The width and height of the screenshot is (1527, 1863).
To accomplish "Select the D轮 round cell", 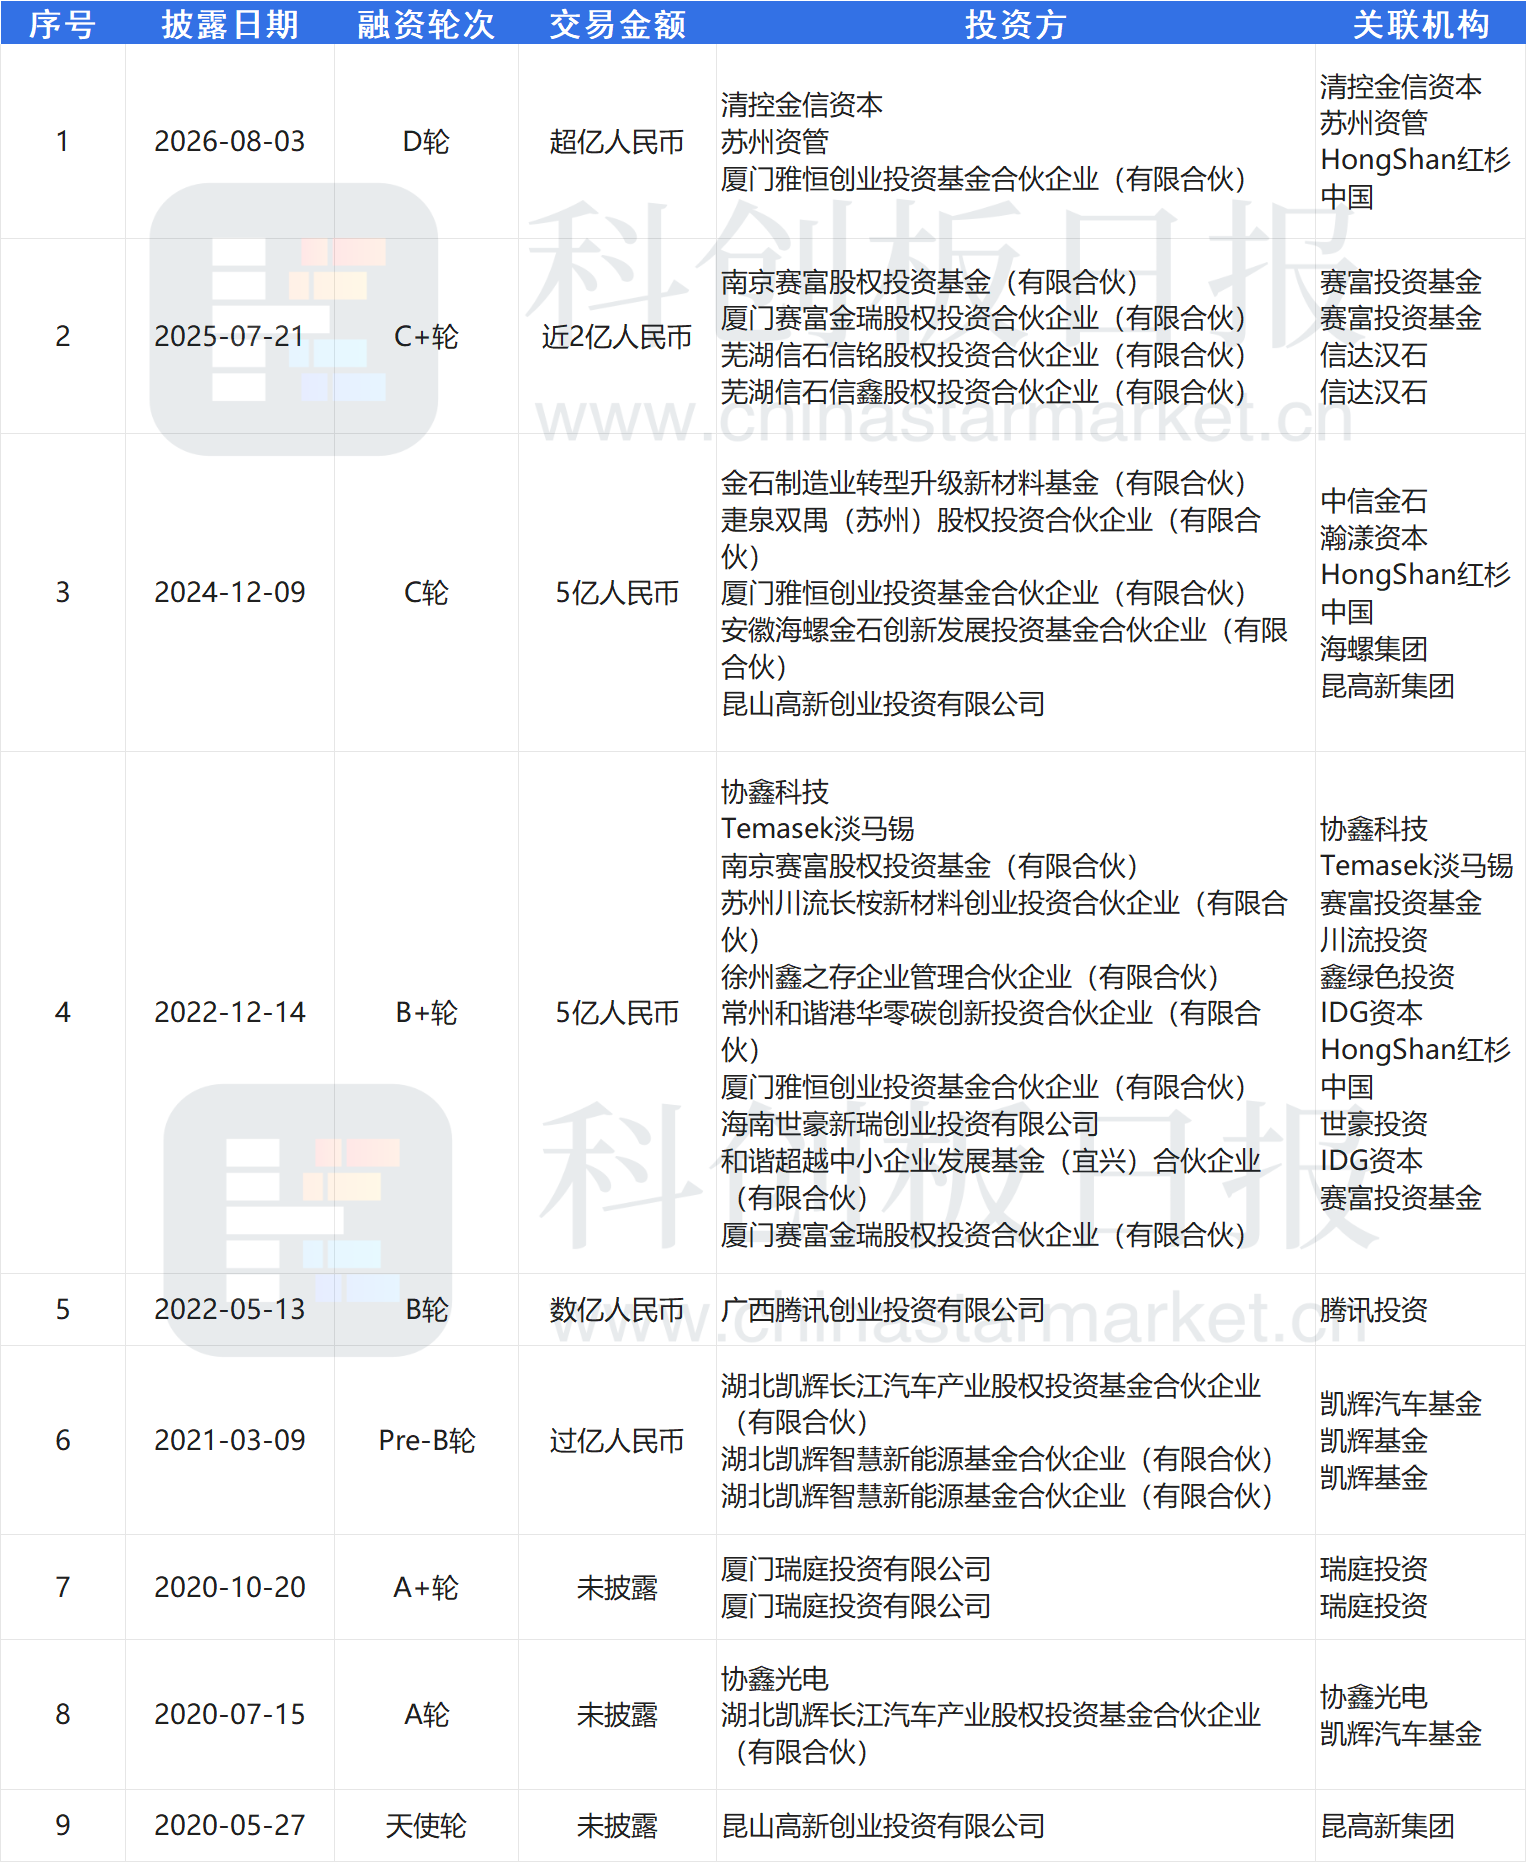I will (426, 141).
